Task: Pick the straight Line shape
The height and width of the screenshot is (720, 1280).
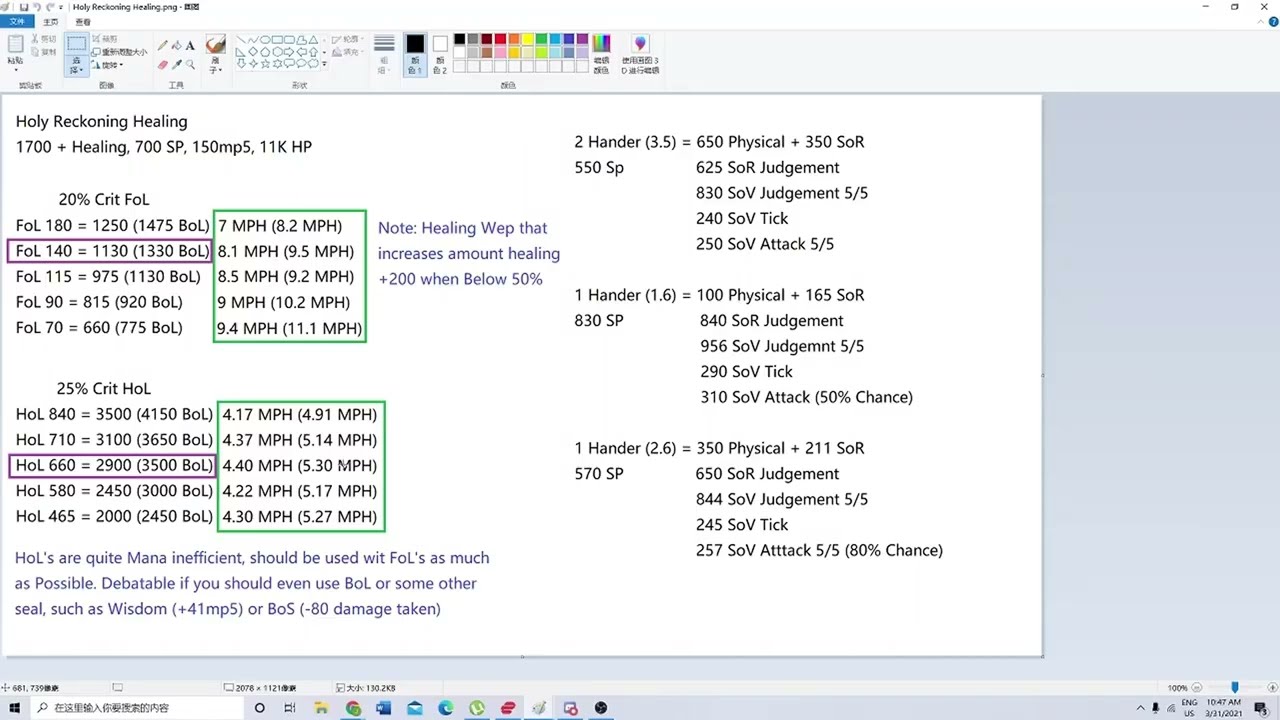Action: pos(240,40)
